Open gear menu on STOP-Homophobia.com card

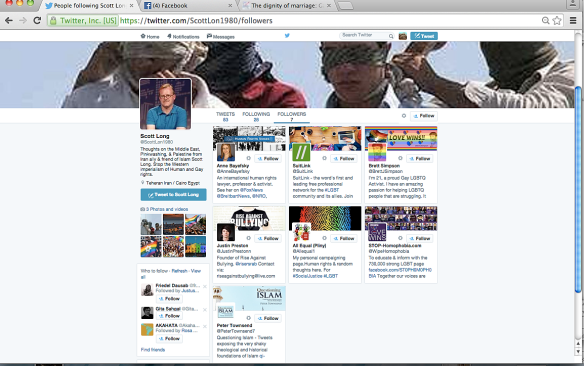(x=400, y=238)
